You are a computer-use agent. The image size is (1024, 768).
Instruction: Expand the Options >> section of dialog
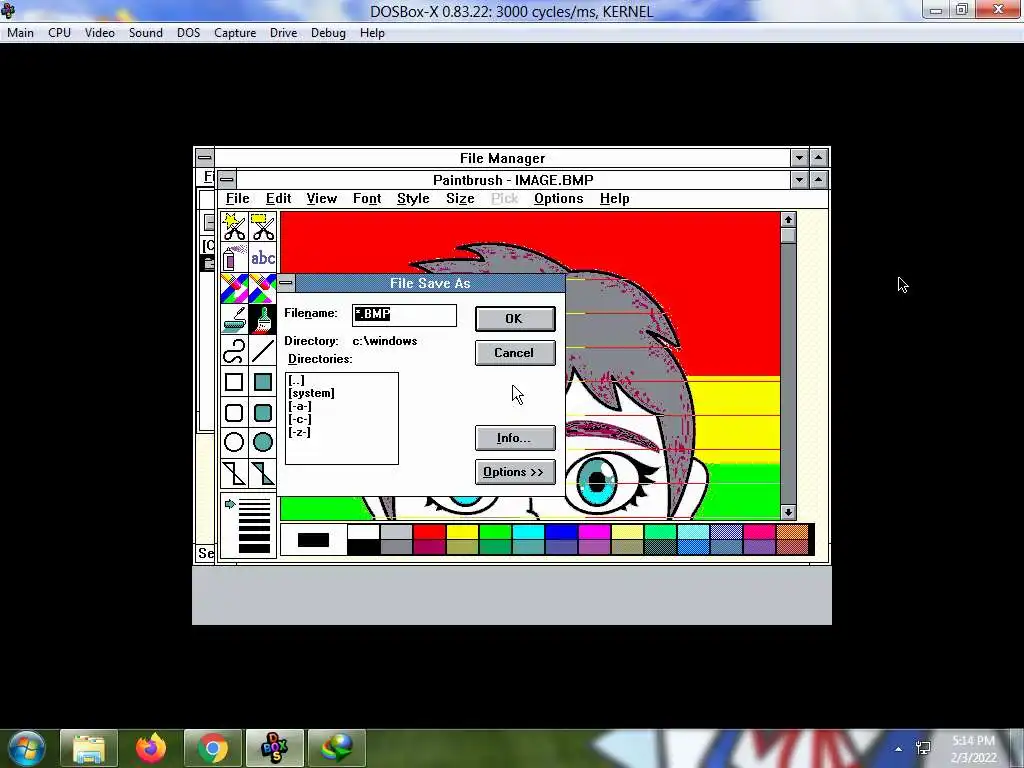pyautogui.click(x=515, y=472)
